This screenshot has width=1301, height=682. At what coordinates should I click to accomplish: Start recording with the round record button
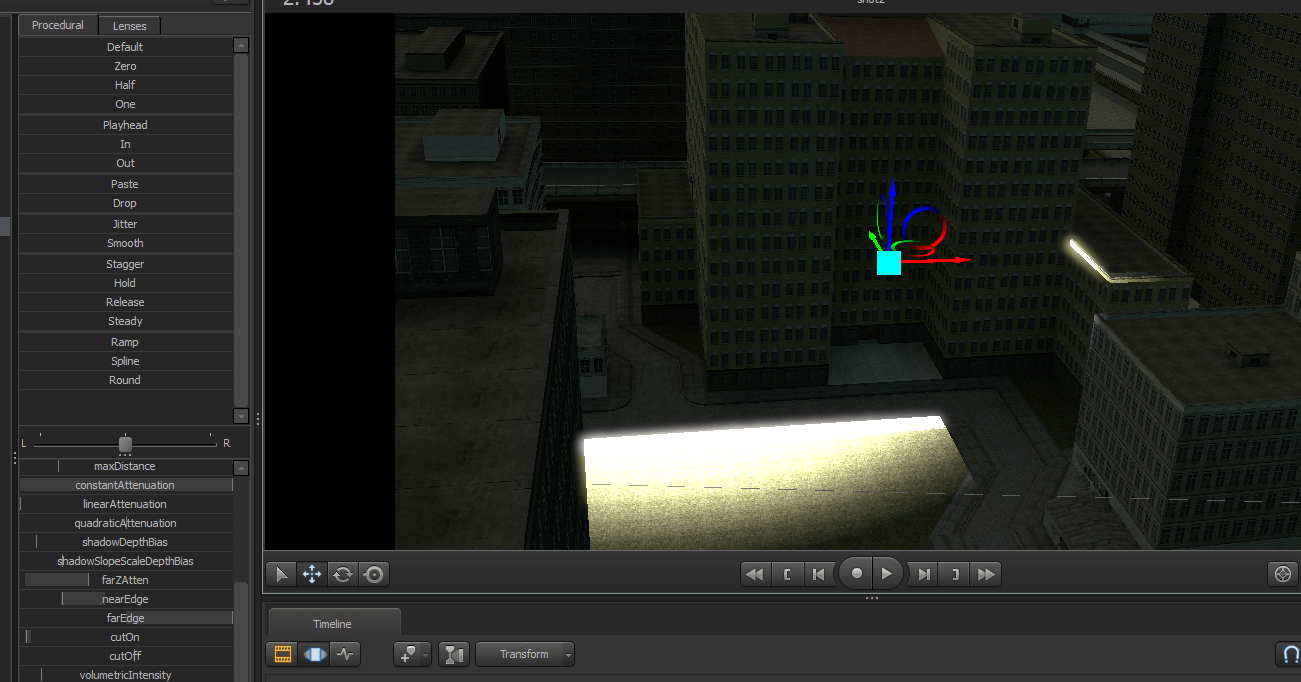click(x=857, y=574)
